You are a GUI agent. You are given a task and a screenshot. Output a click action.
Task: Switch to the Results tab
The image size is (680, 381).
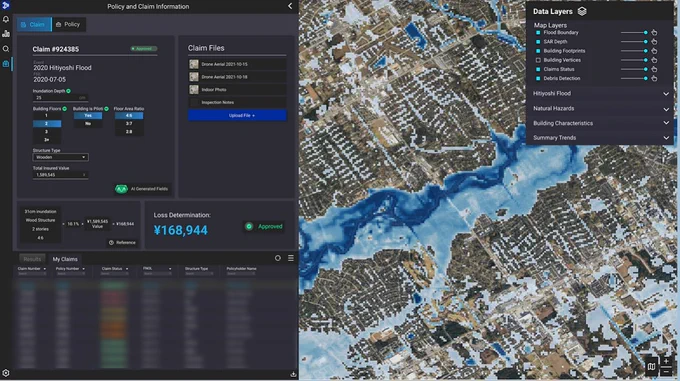click(32, 259)
